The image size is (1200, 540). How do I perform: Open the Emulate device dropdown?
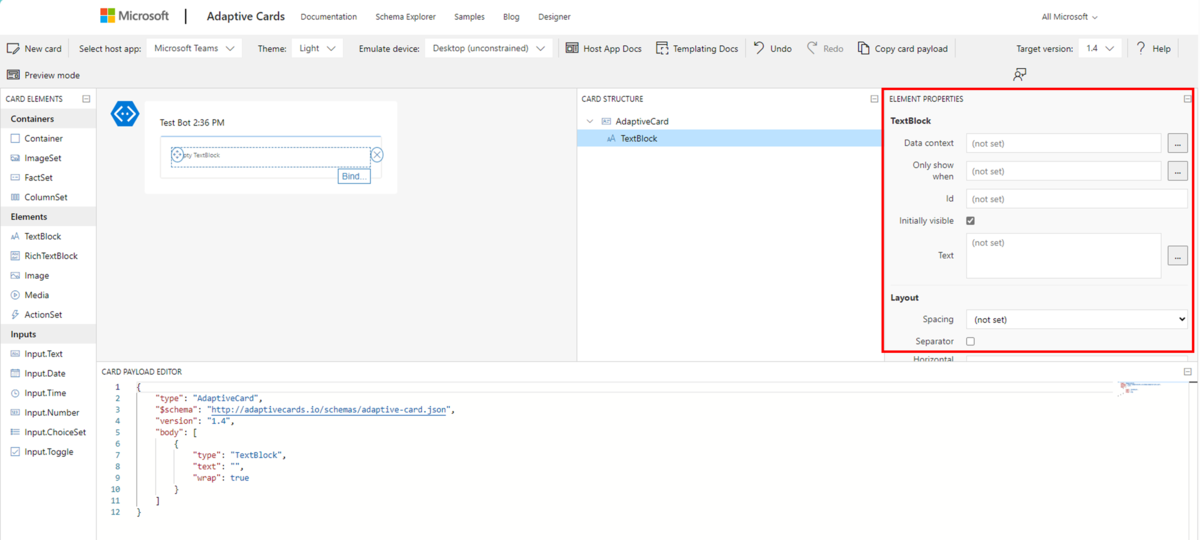point(489,48)
